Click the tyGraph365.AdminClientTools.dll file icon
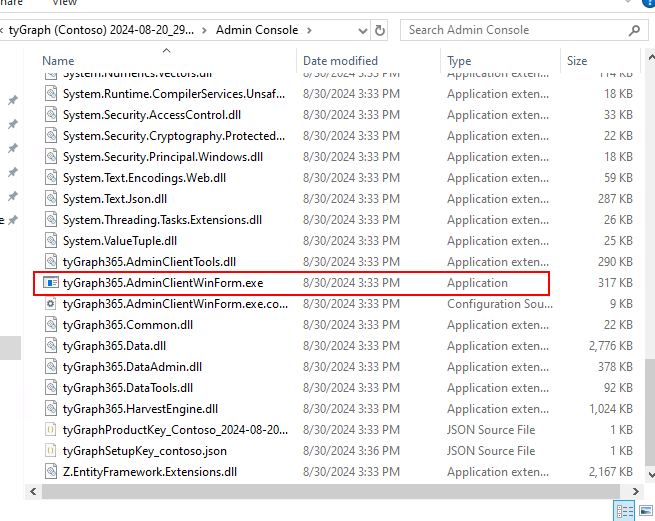 [x=51, y=262]
